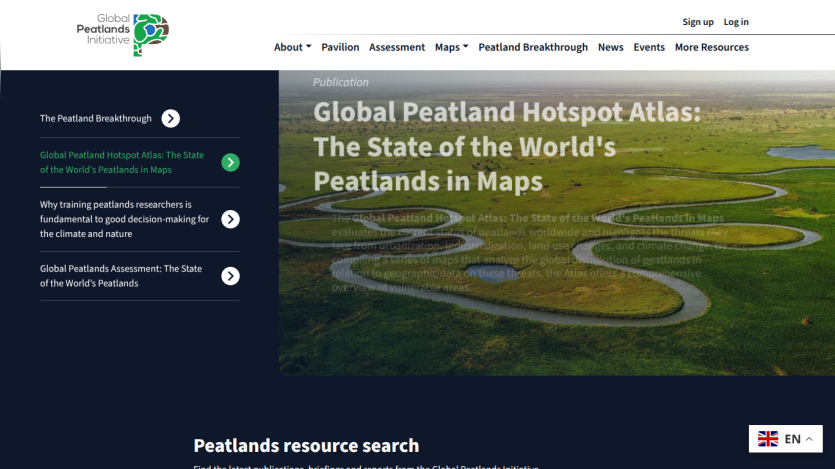The image size is (835, 469).
Task: Click the hero title Global Peatland Hotspot Atlas
Action: click(x=506, y=146)
